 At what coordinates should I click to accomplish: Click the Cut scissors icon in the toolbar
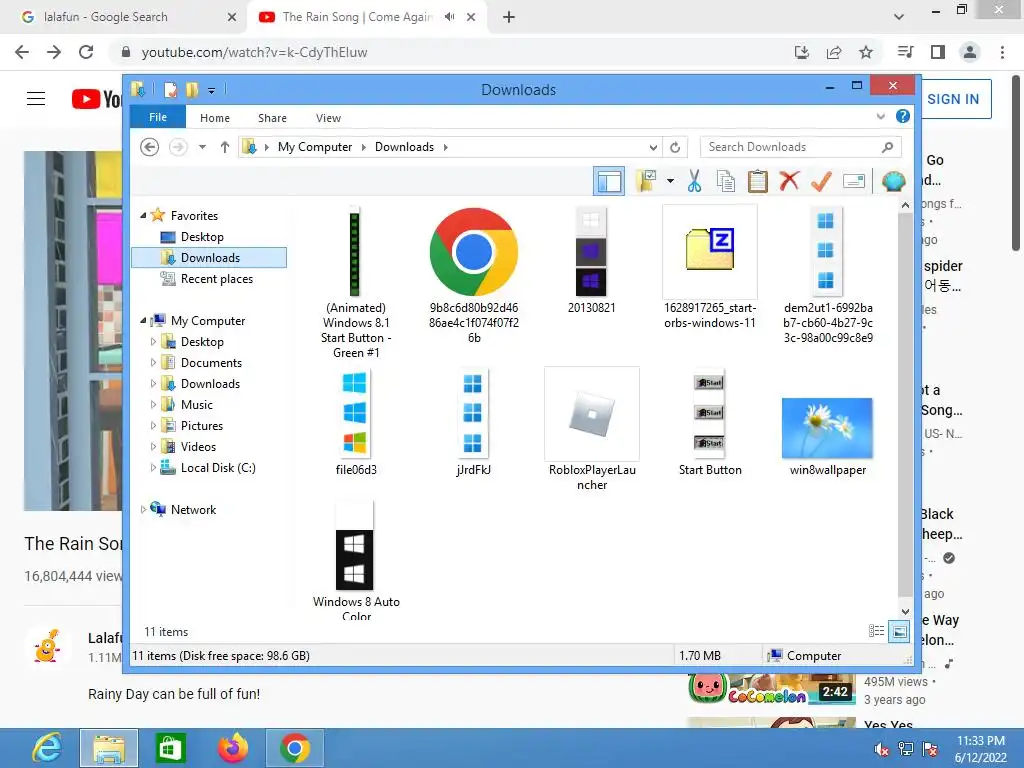694,181
